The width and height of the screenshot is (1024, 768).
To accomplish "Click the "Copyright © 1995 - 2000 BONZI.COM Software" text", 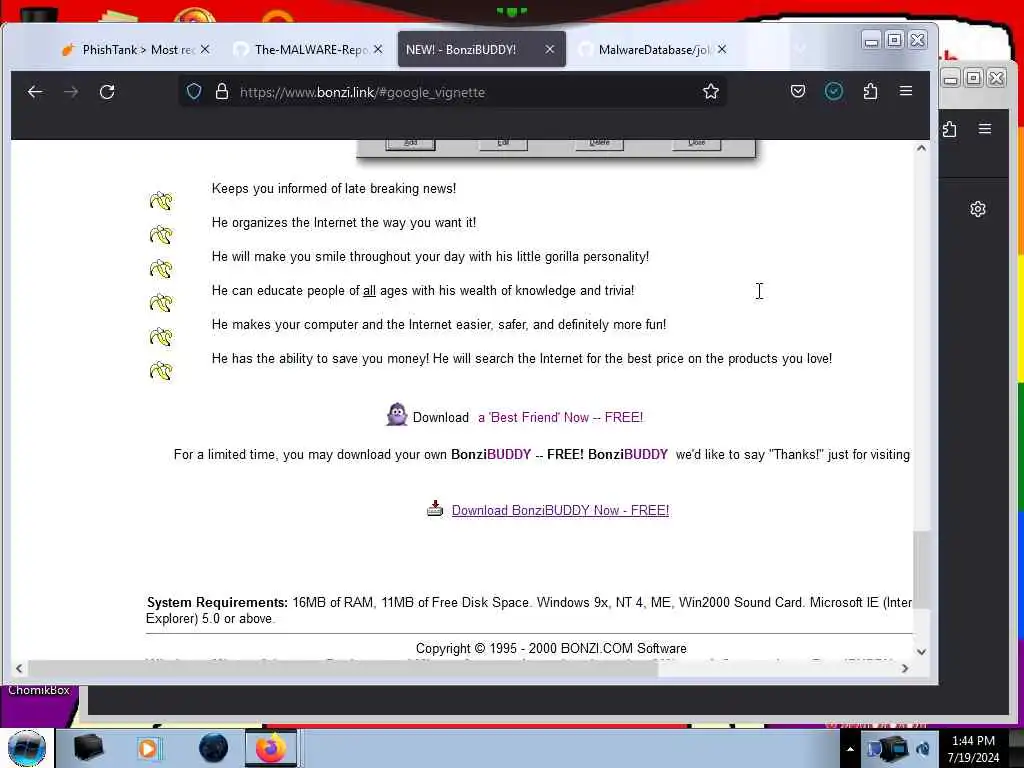I will click(551, 648).
